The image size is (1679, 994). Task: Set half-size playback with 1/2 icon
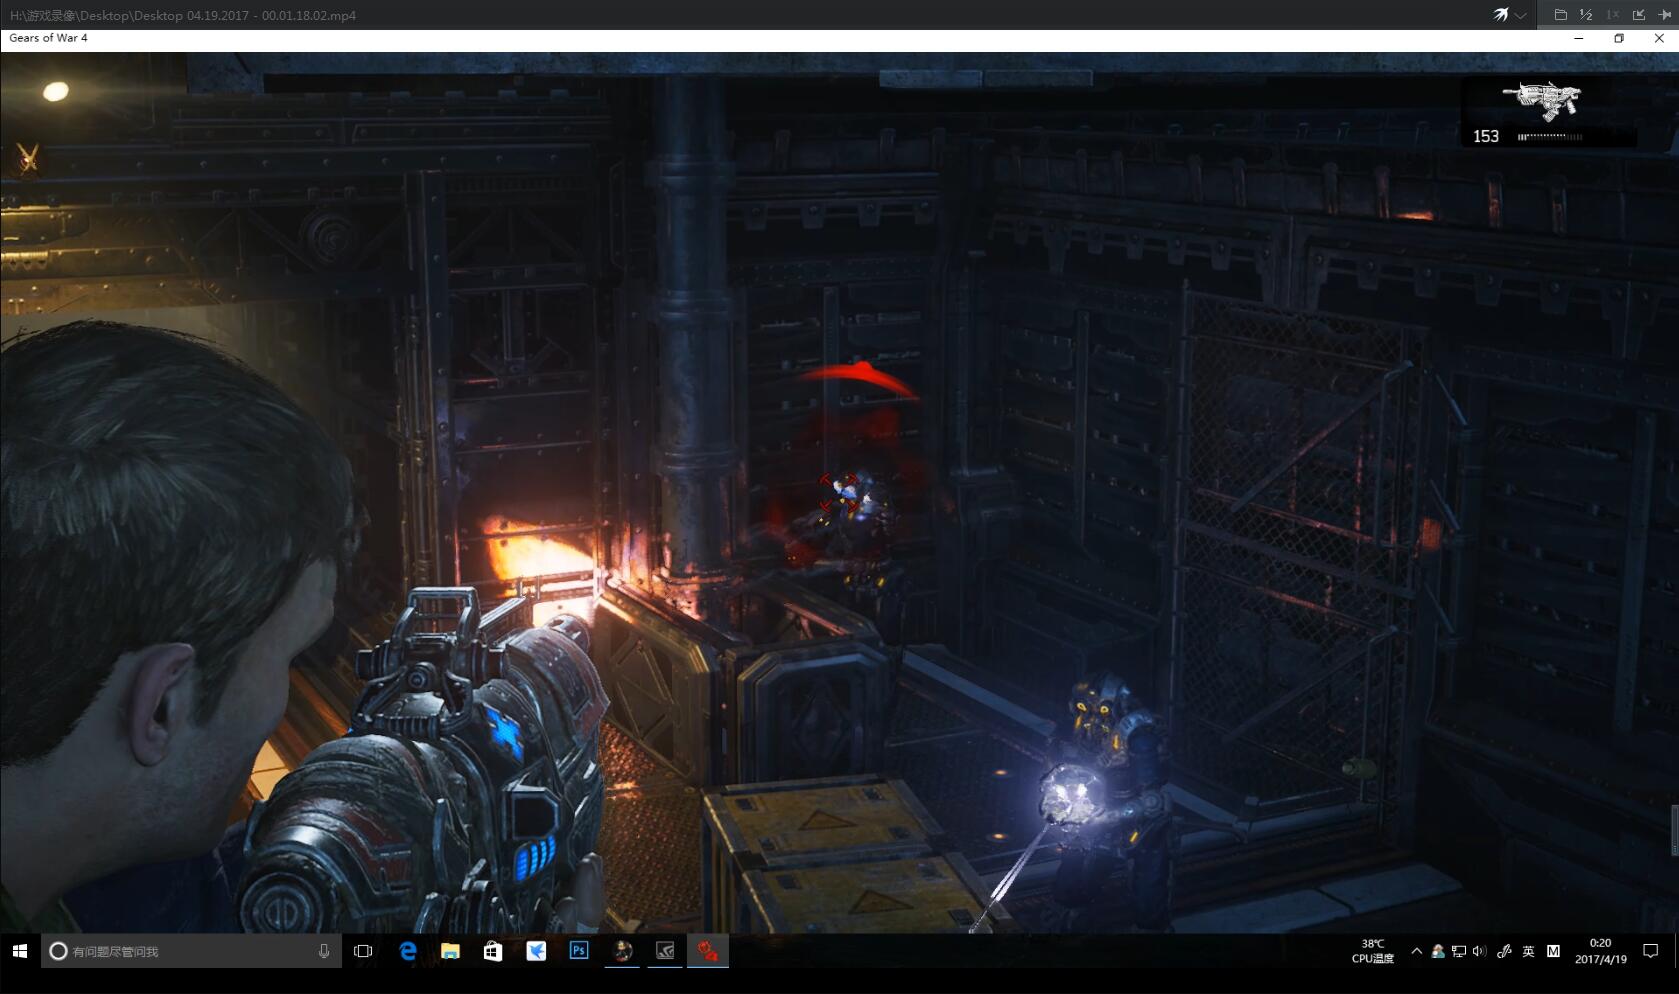[x=1586, y=14]
